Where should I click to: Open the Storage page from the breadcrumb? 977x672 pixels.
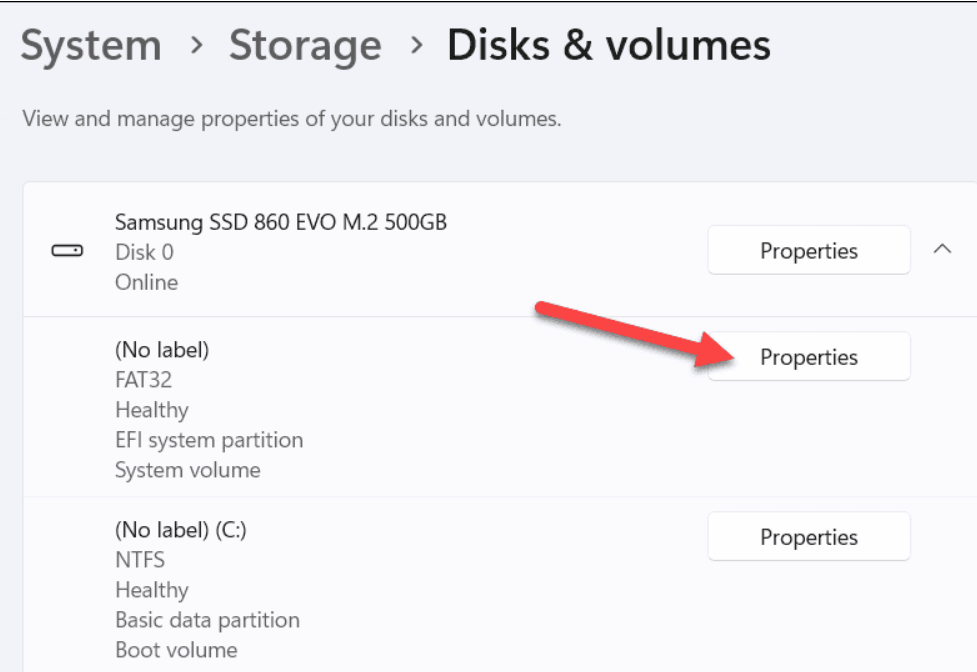(305, 44)
